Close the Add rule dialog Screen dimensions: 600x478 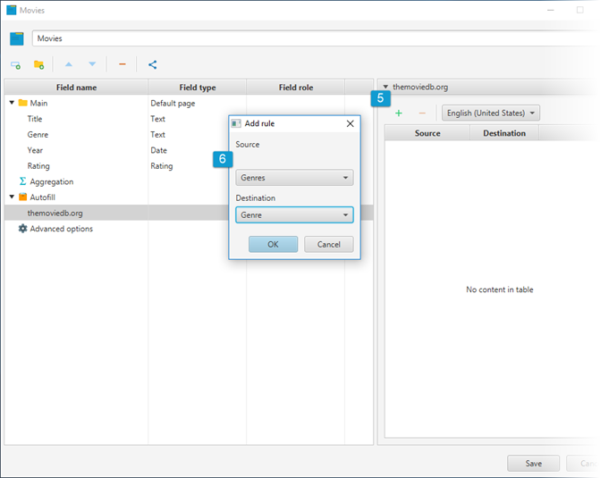(x=350, y=124)
